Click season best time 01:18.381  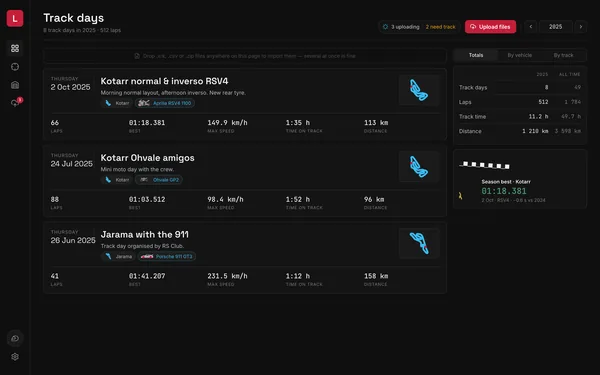coord(504,191)
